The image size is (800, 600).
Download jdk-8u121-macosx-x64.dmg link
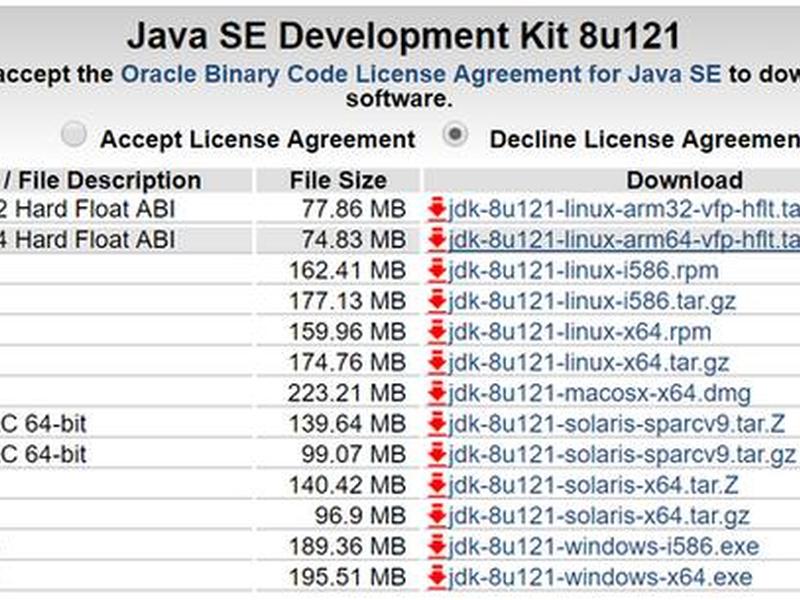[x=599, y=393]
